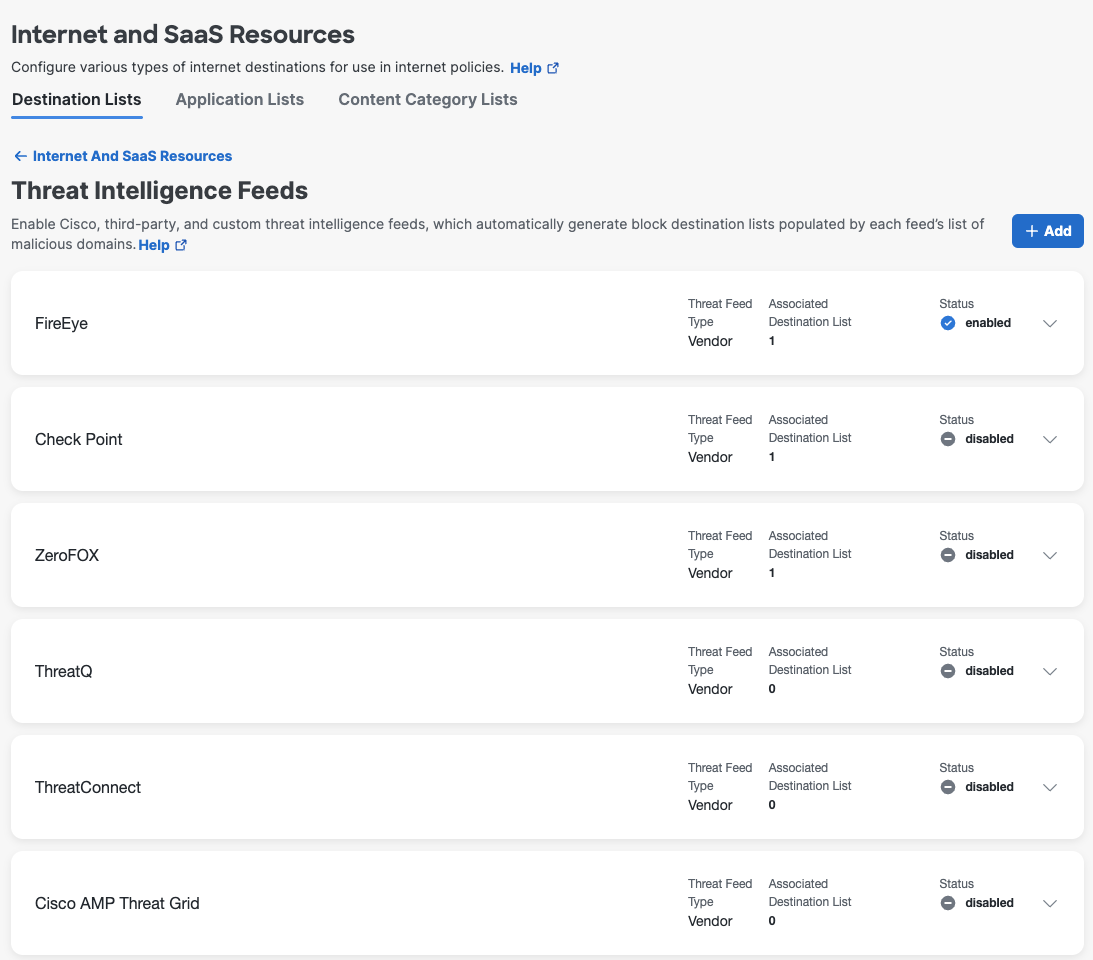Click the disabled status icon for ThreatConnect
The height and width of the screenshot is (960, 1093).
[x=947, y=787]
